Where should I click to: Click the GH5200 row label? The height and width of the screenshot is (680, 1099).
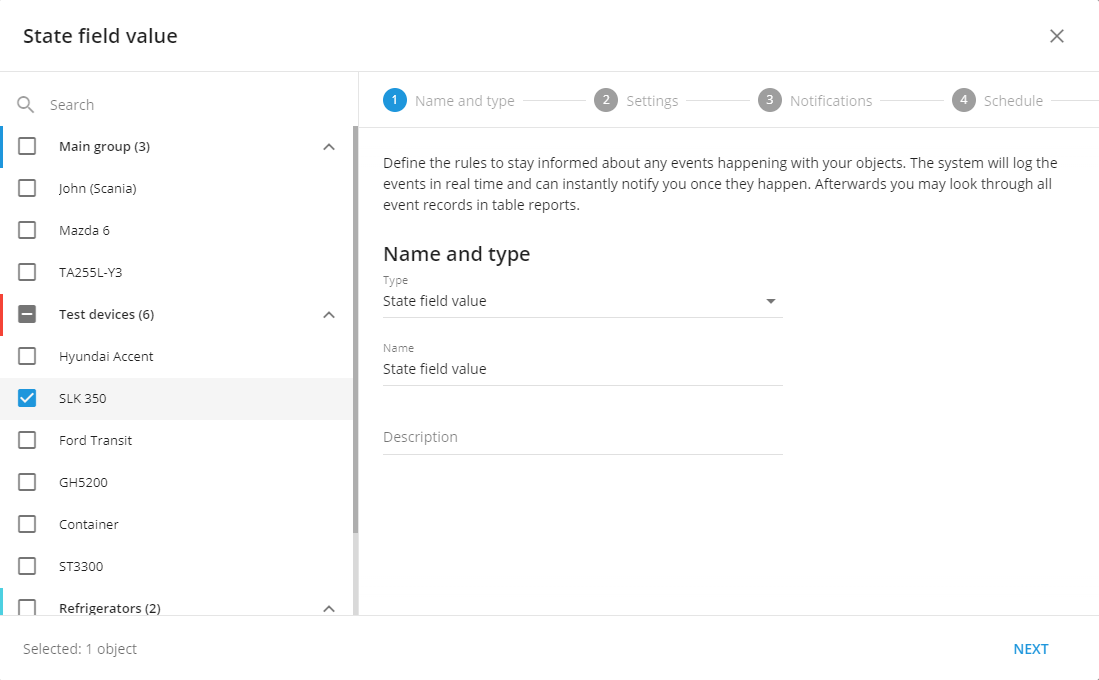pos(83,483)
